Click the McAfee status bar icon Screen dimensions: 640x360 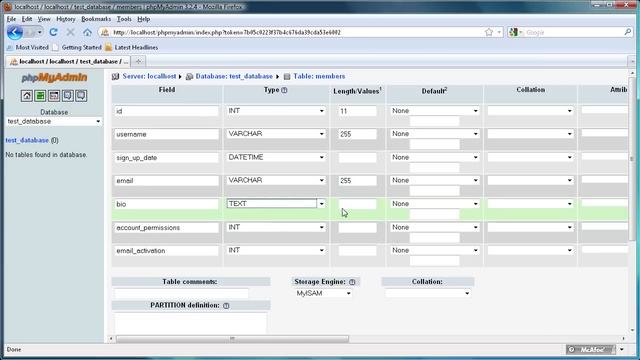[x=591, y=350]
